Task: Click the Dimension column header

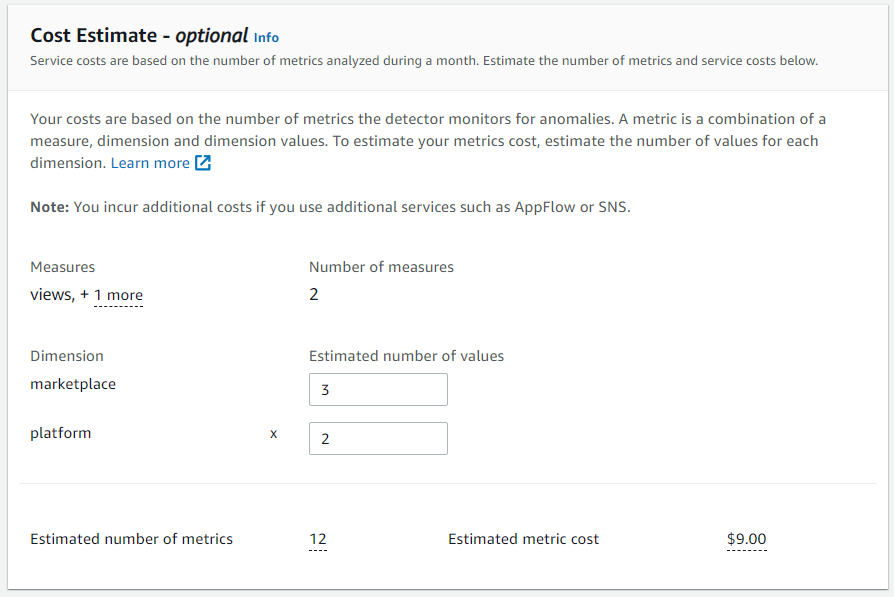Action: 67,356
